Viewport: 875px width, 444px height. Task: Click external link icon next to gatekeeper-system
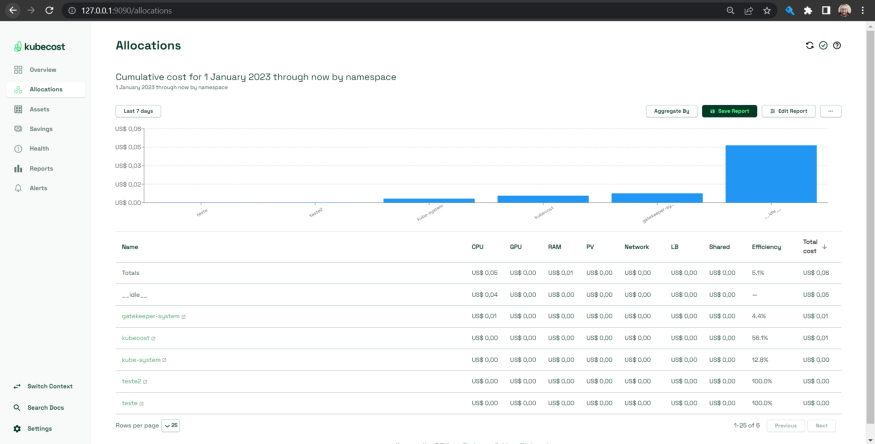(184, 316)
